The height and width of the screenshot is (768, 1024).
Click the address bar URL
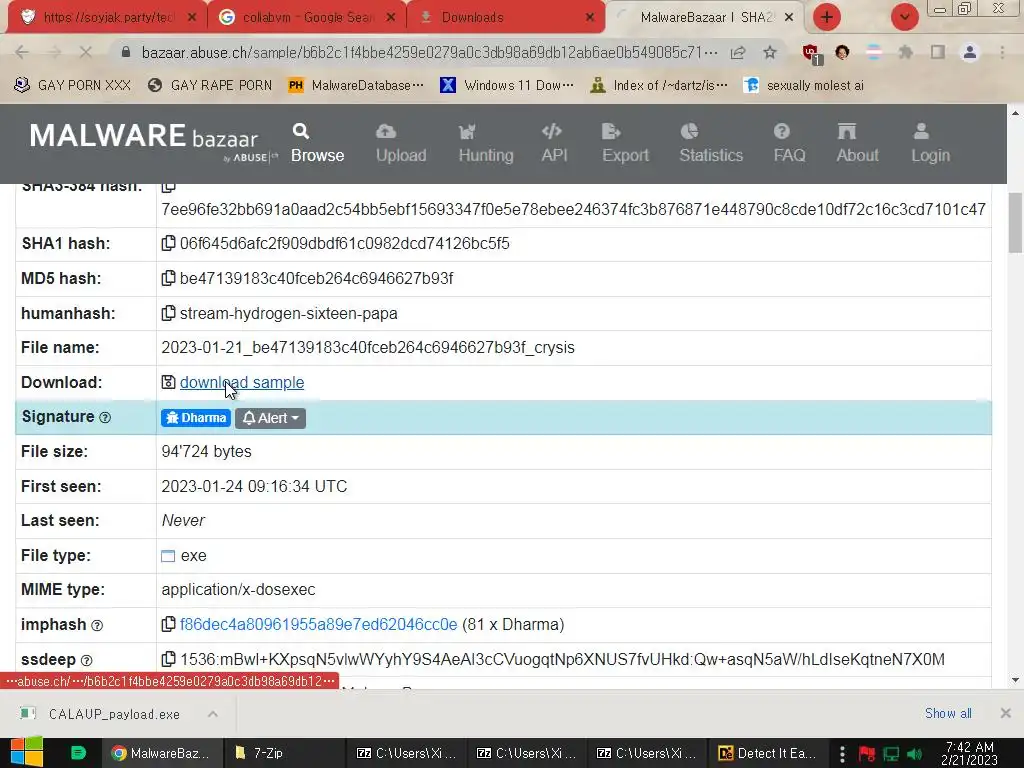pos(429,52)
